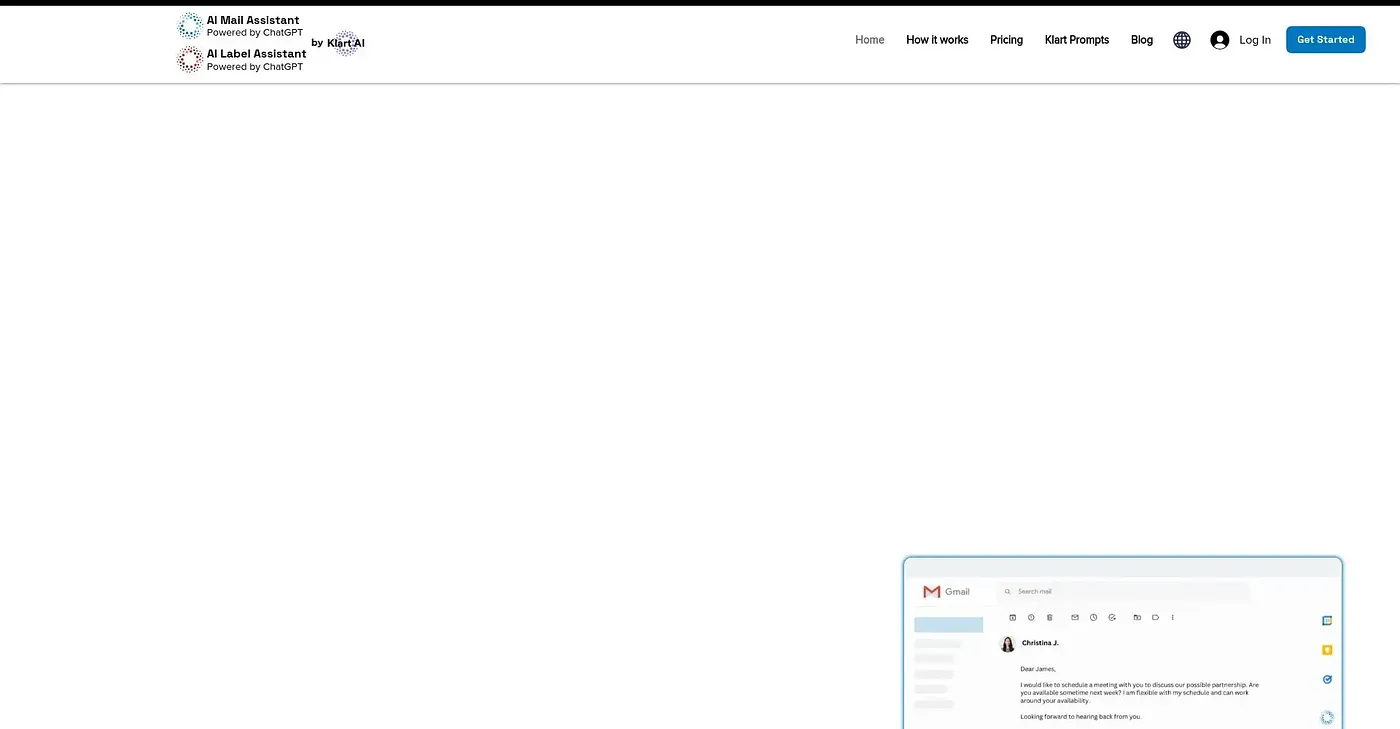Click the label tag icon in Gmail preview
The image size is (1400, 729).
coord(1155,617)
